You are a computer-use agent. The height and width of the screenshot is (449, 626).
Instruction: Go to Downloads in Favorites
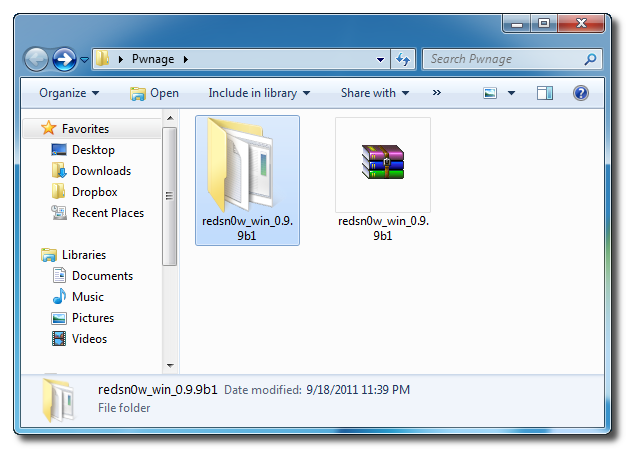coord(100,171)
